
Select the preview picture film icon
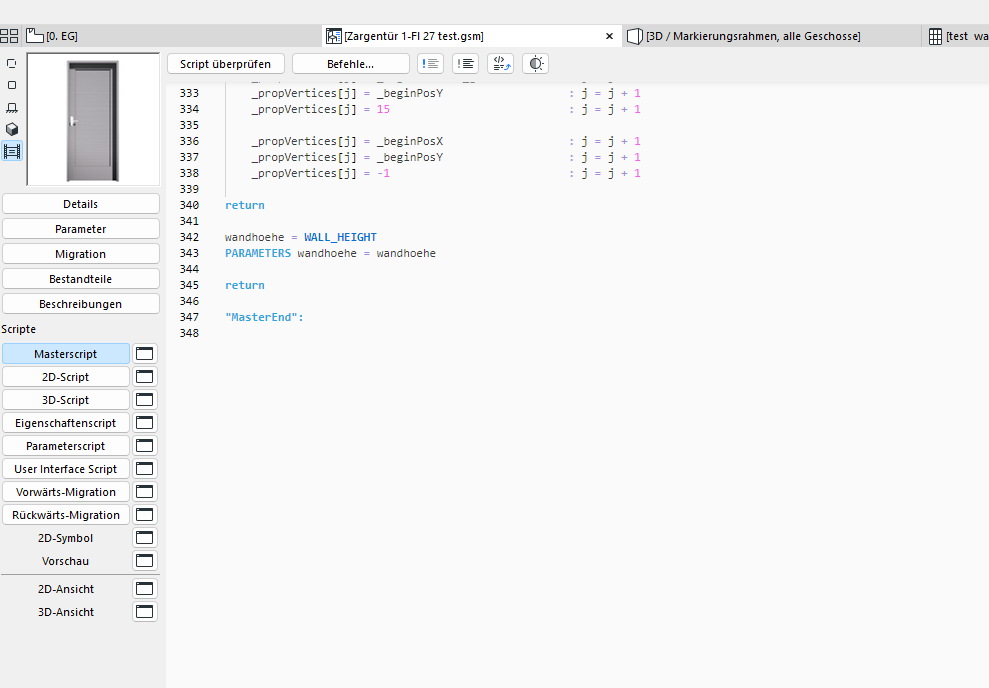[11, 151]
